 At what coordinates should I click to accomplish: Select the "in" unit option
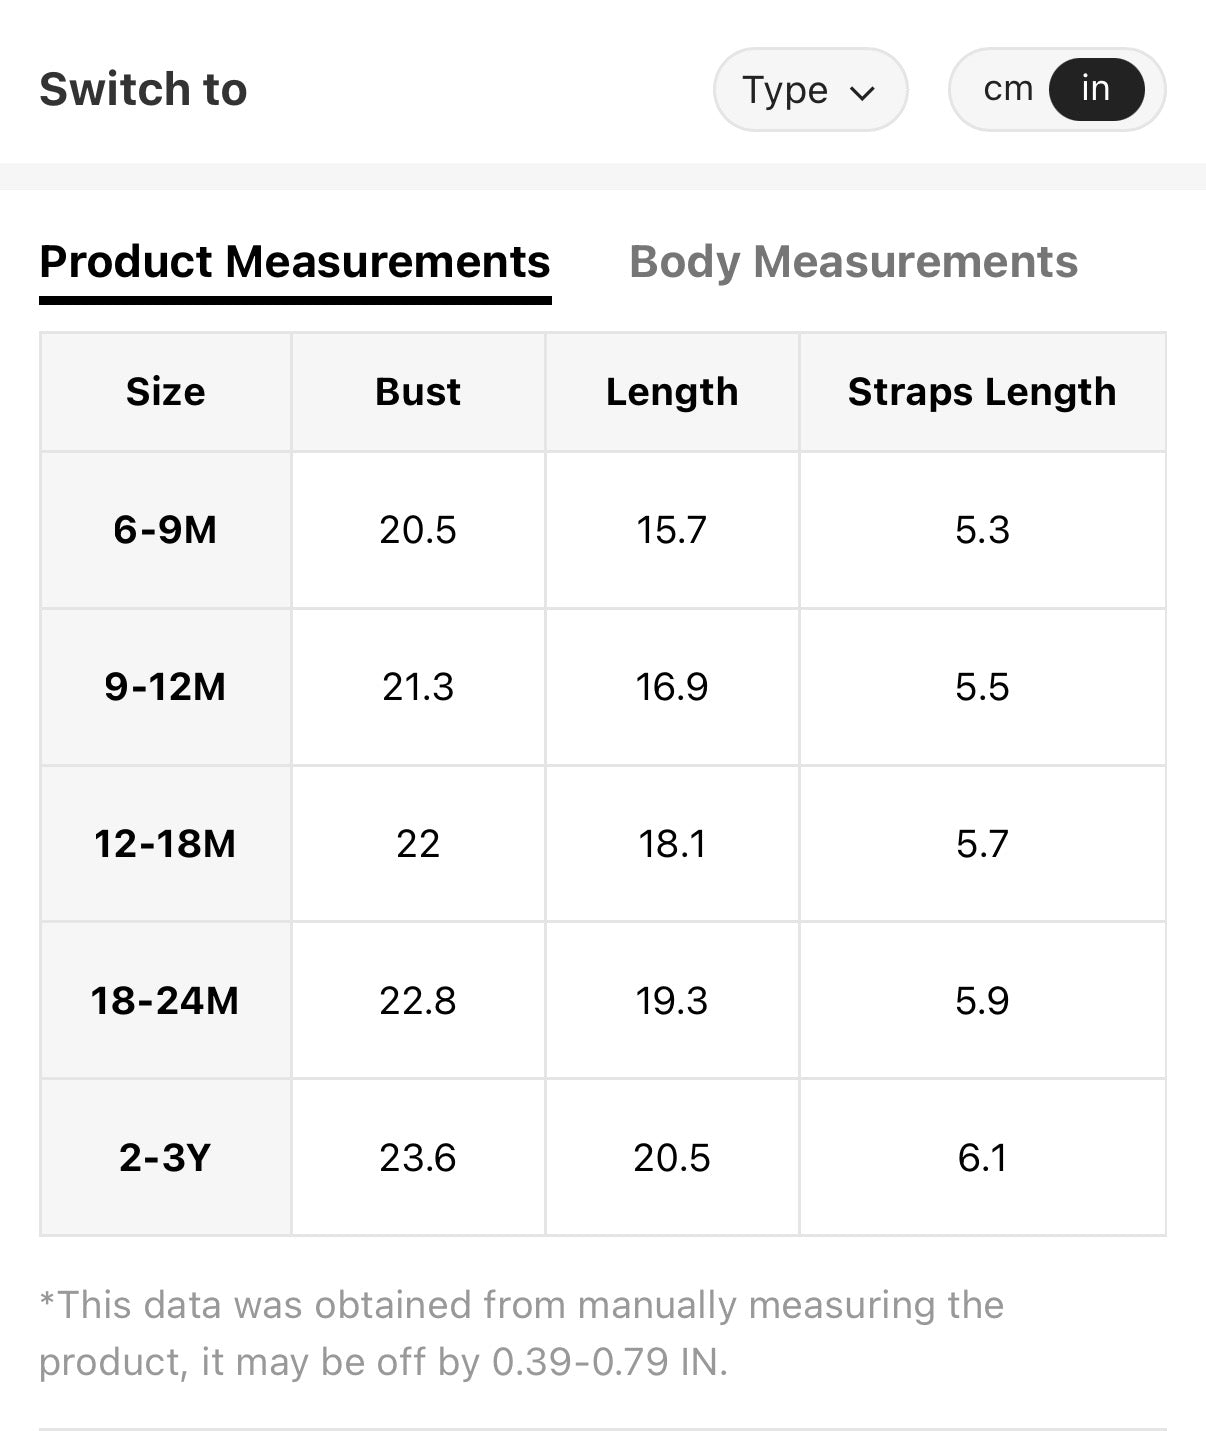click(1096, 89)
